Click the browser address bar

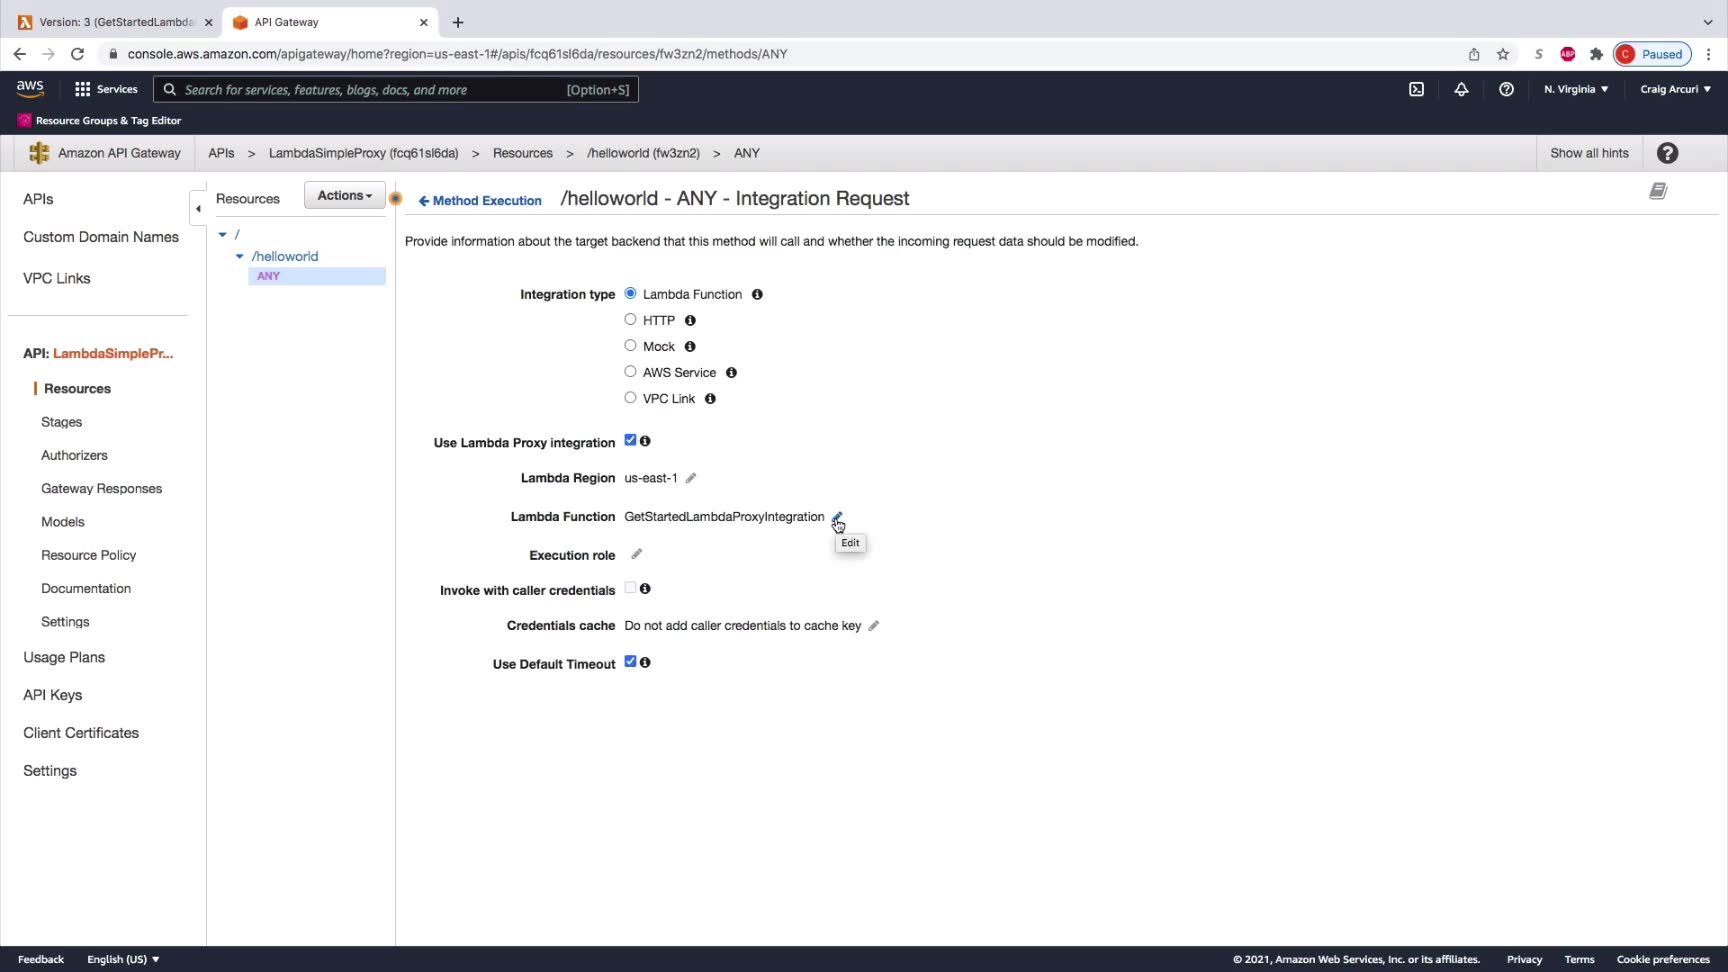(x=780, y=54)
